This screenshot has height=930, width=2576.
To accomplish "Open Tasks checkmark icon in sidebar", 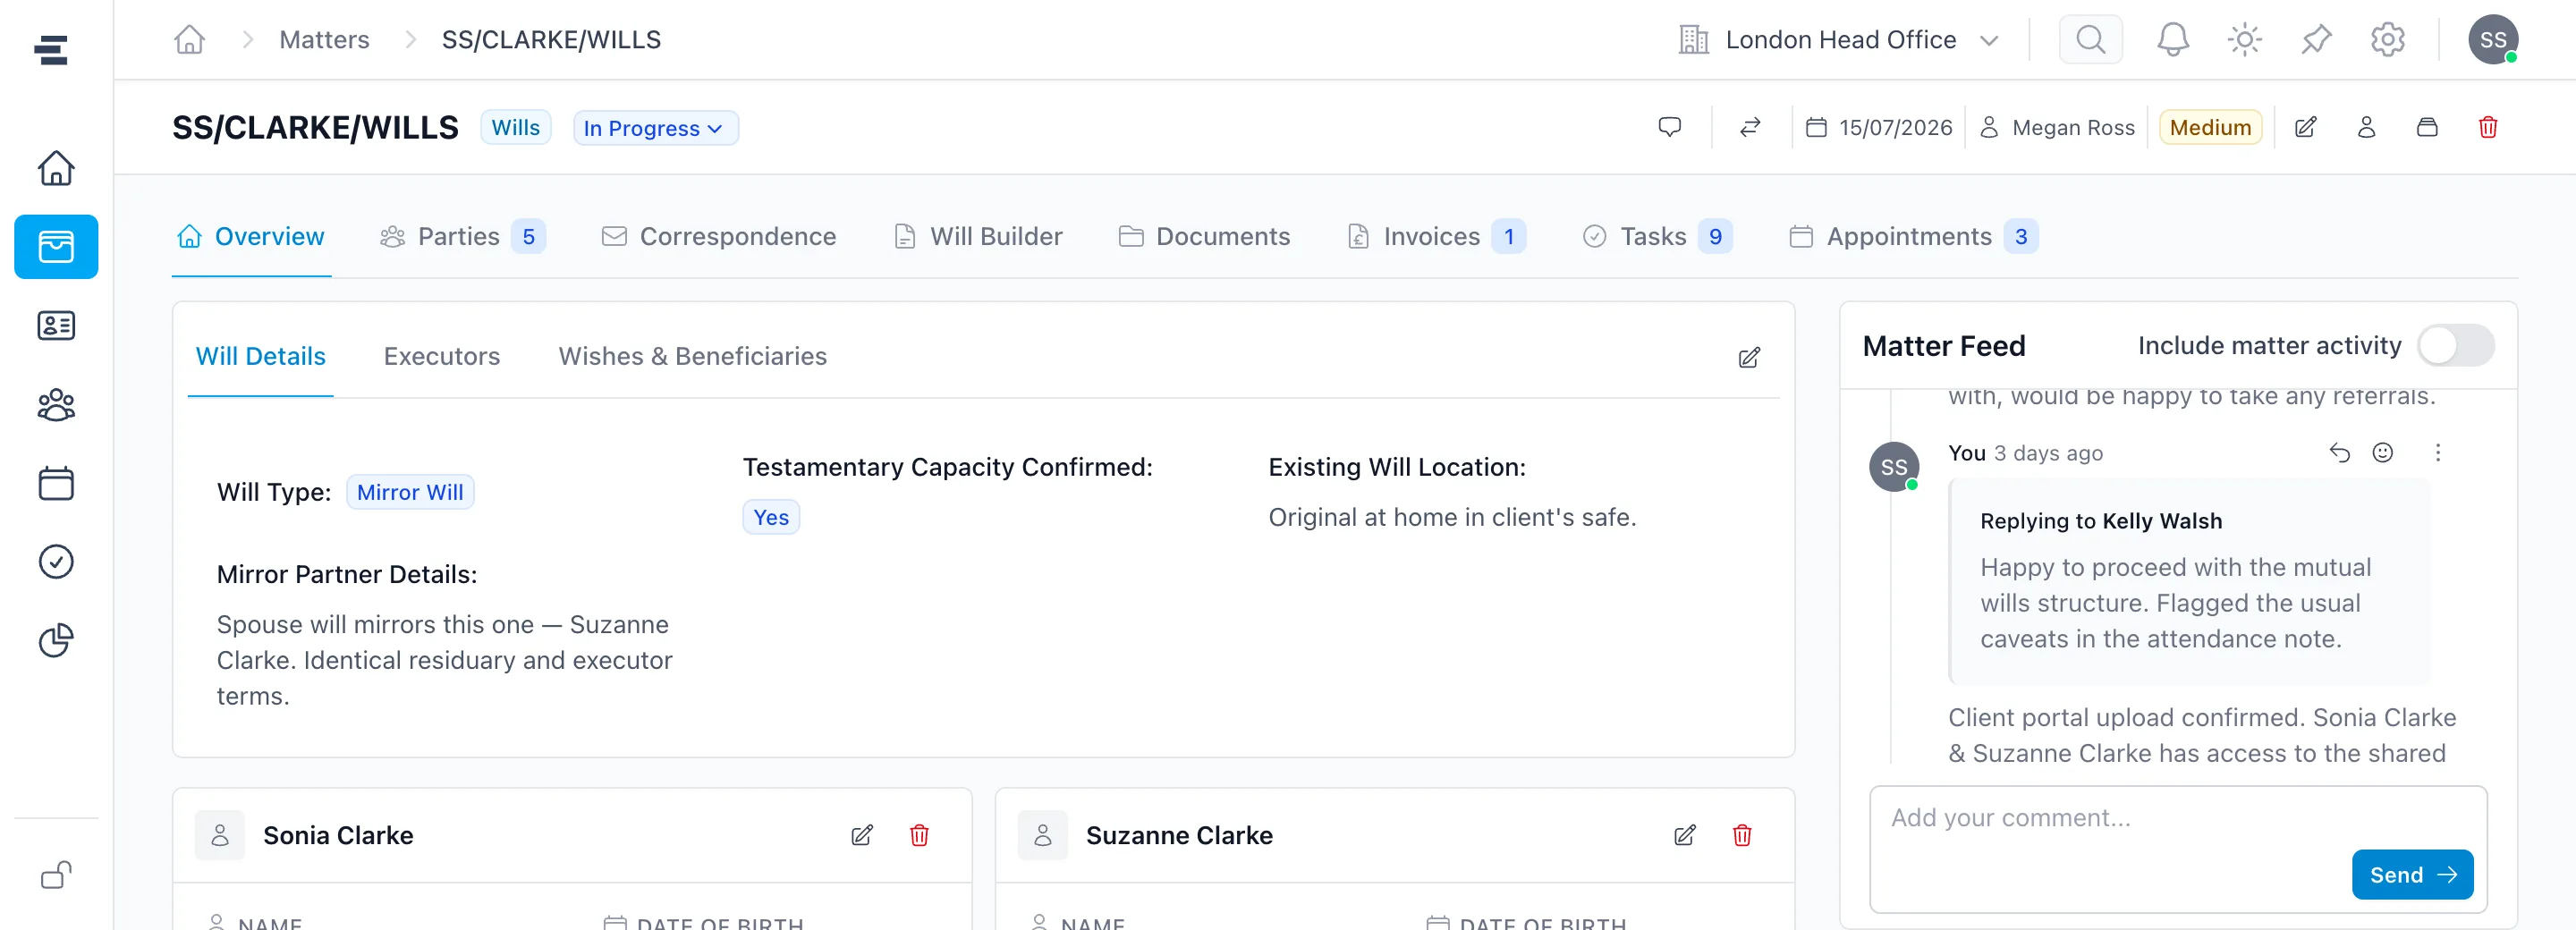I will pyautogui.click(x=56, y=562).
